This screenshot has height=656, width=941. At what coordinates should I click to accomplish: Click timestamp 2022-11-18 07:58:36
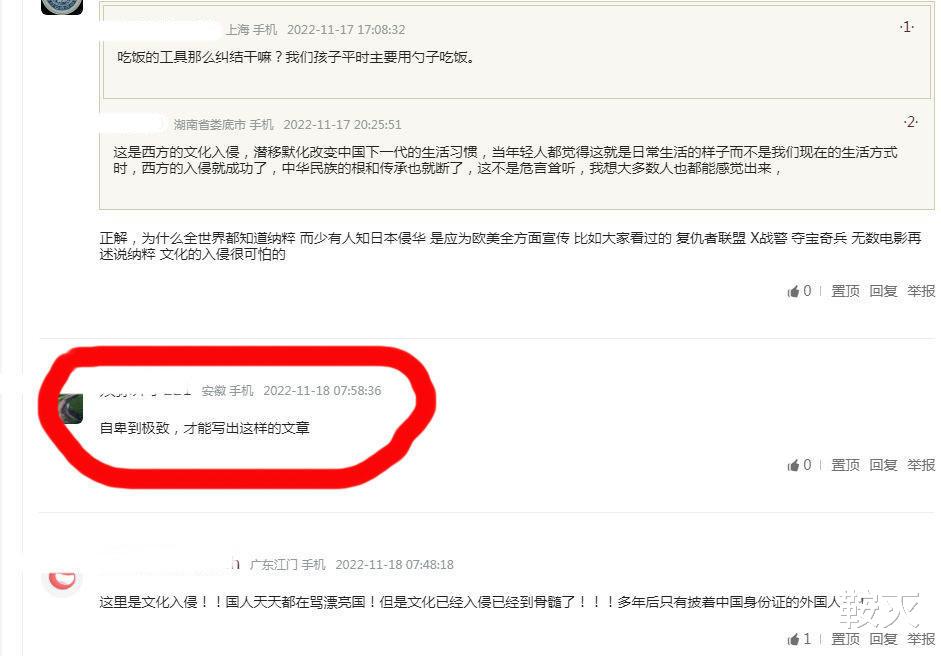pos(322,391)
